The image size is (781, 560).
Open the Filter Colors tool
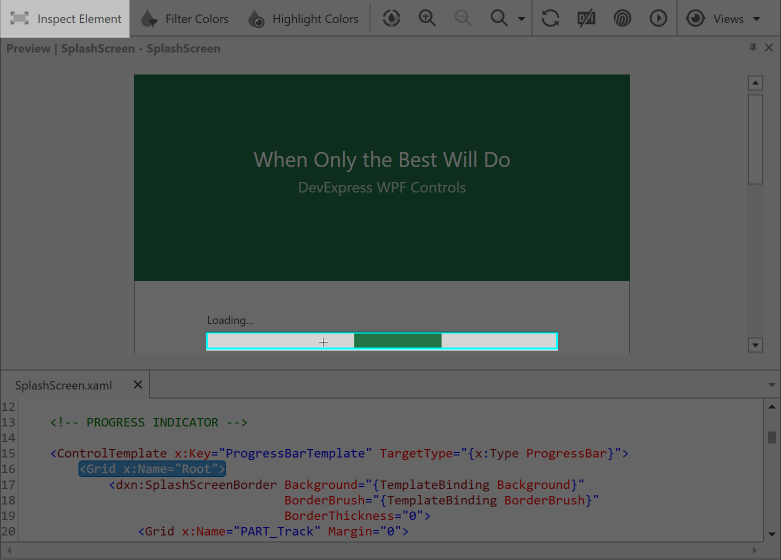click(x=184, y=19)
